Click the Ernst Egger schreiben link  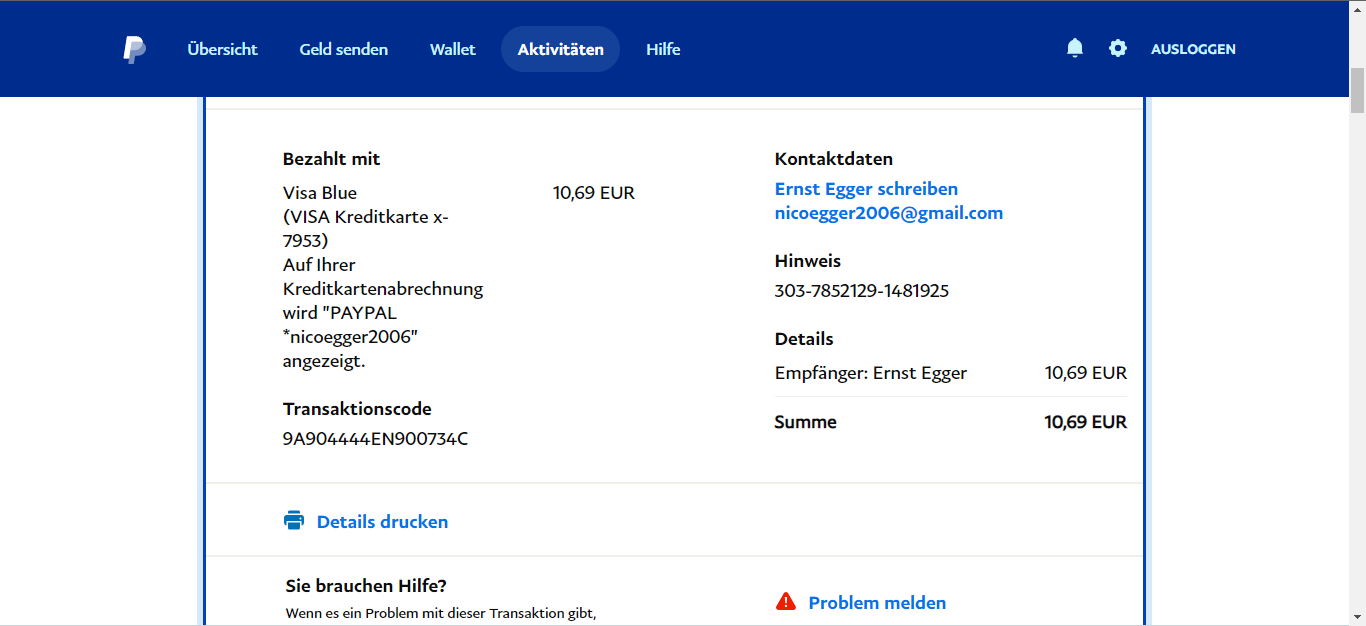pos(866,189)
